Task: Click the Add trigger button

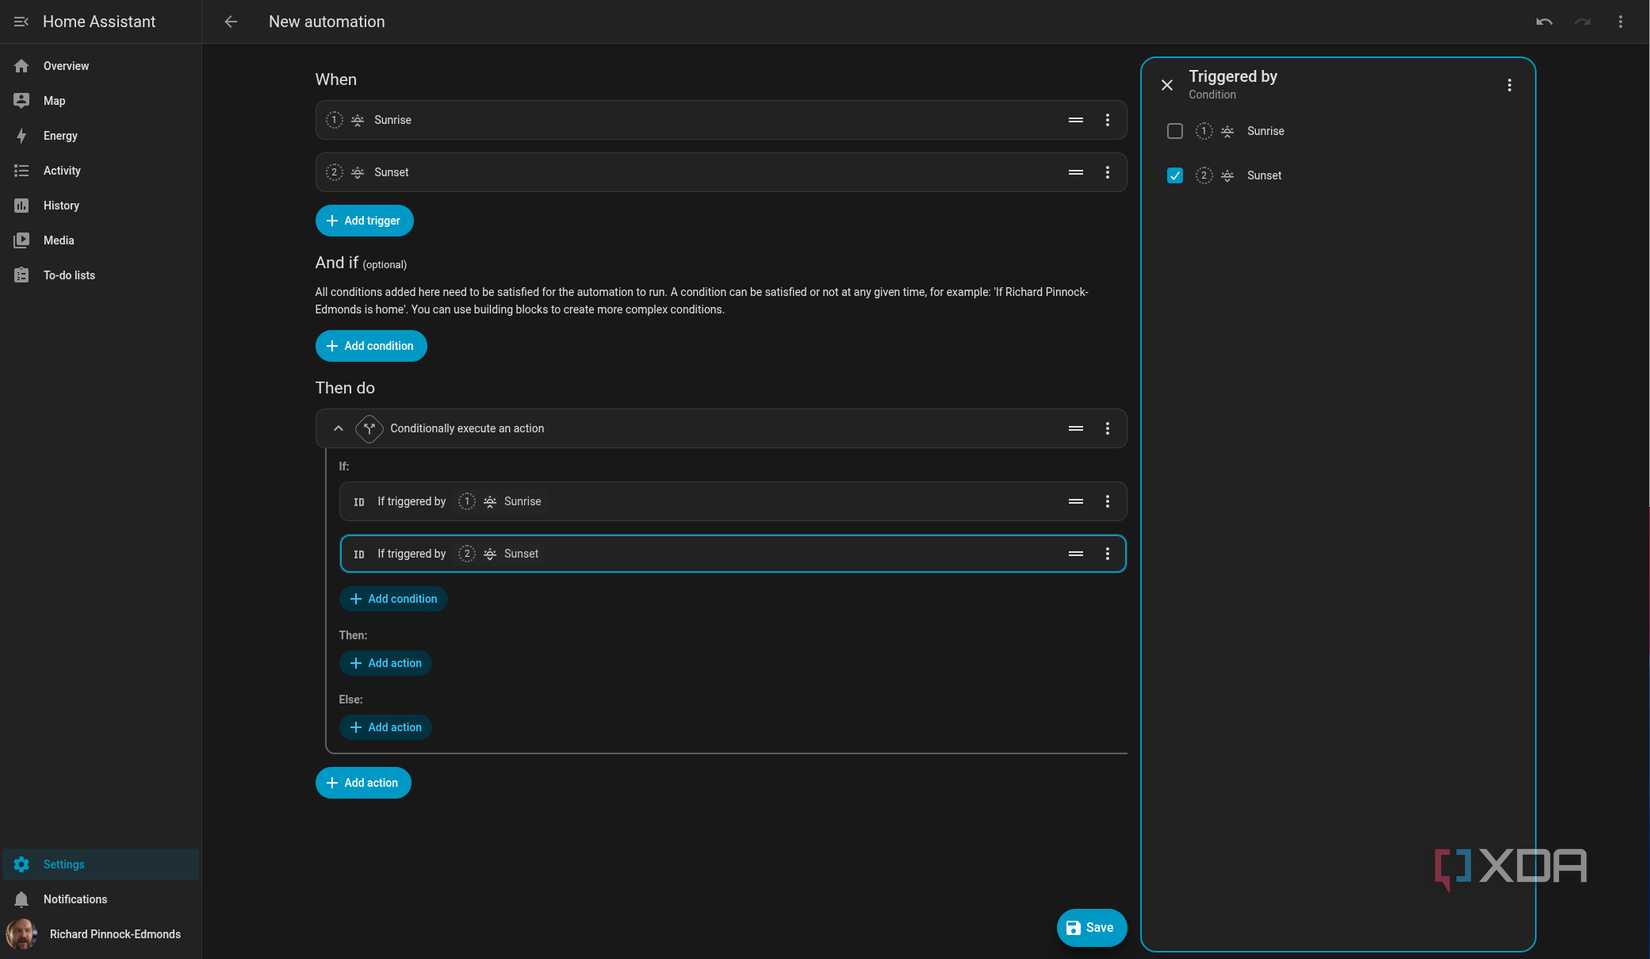Action: (364, 221)
